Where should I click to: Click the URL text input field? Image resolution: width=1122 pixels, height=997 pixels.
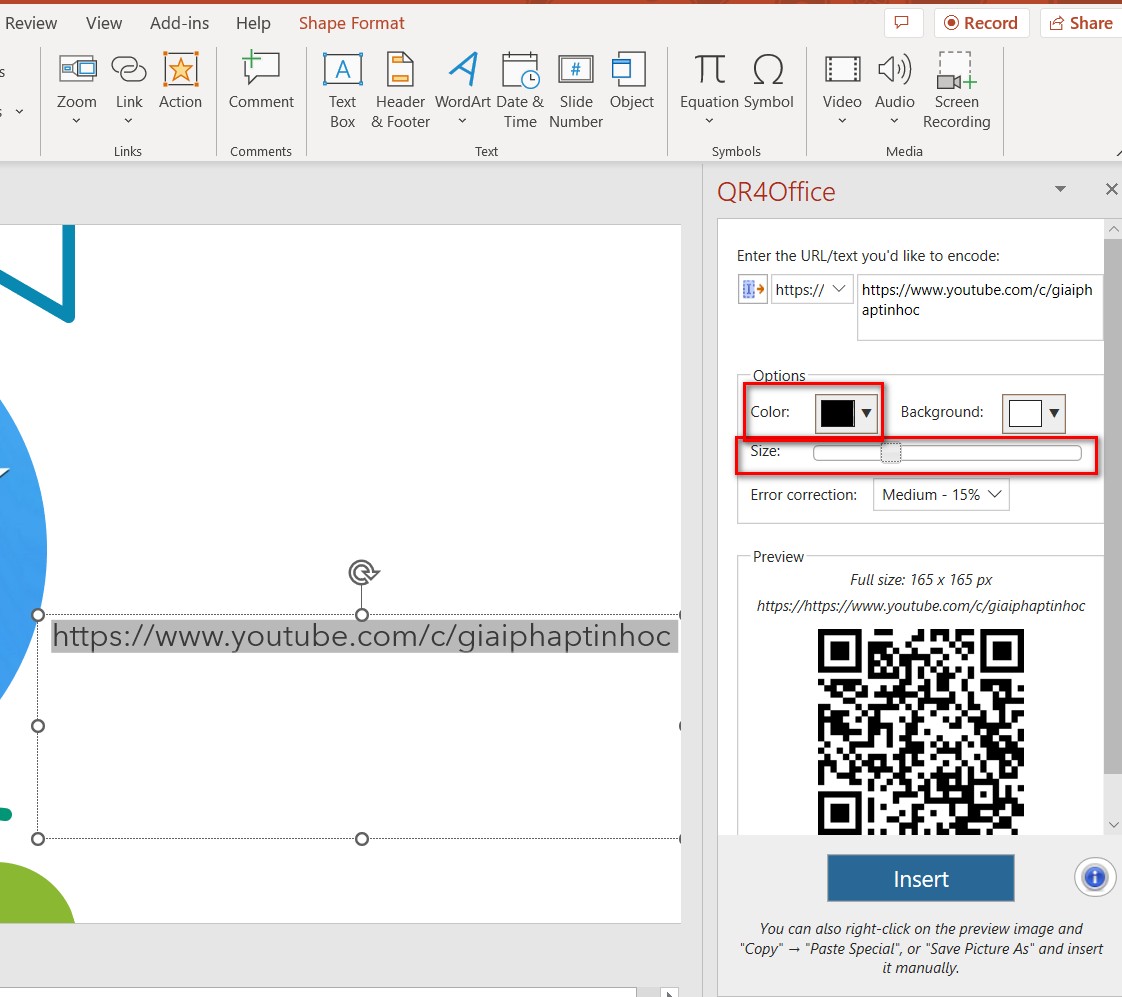click(980, 307)
